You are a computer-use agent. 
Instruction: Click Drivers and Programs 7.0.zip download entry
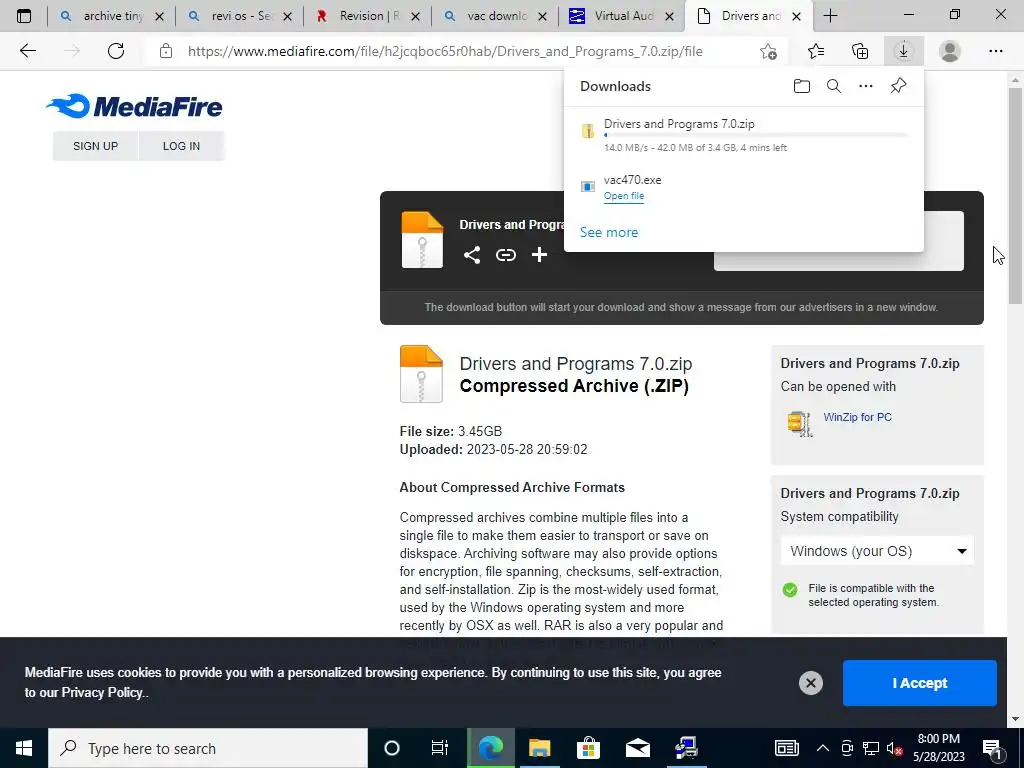[744, 135]
